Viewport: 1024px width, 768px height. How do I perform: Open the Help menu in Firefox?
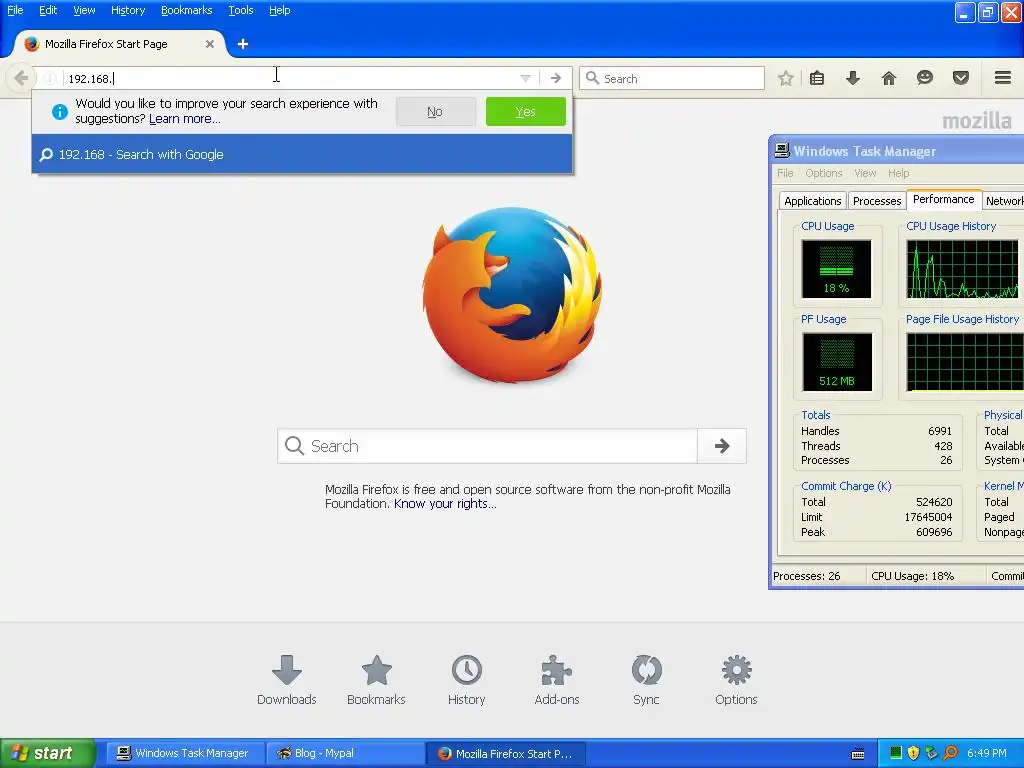click(280, 10)
